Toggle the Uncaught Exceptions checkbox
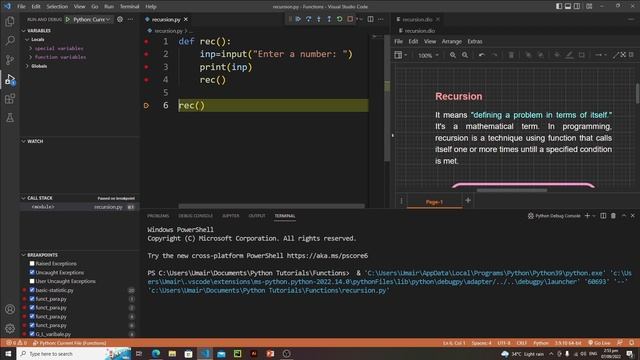 coord(32,272)
